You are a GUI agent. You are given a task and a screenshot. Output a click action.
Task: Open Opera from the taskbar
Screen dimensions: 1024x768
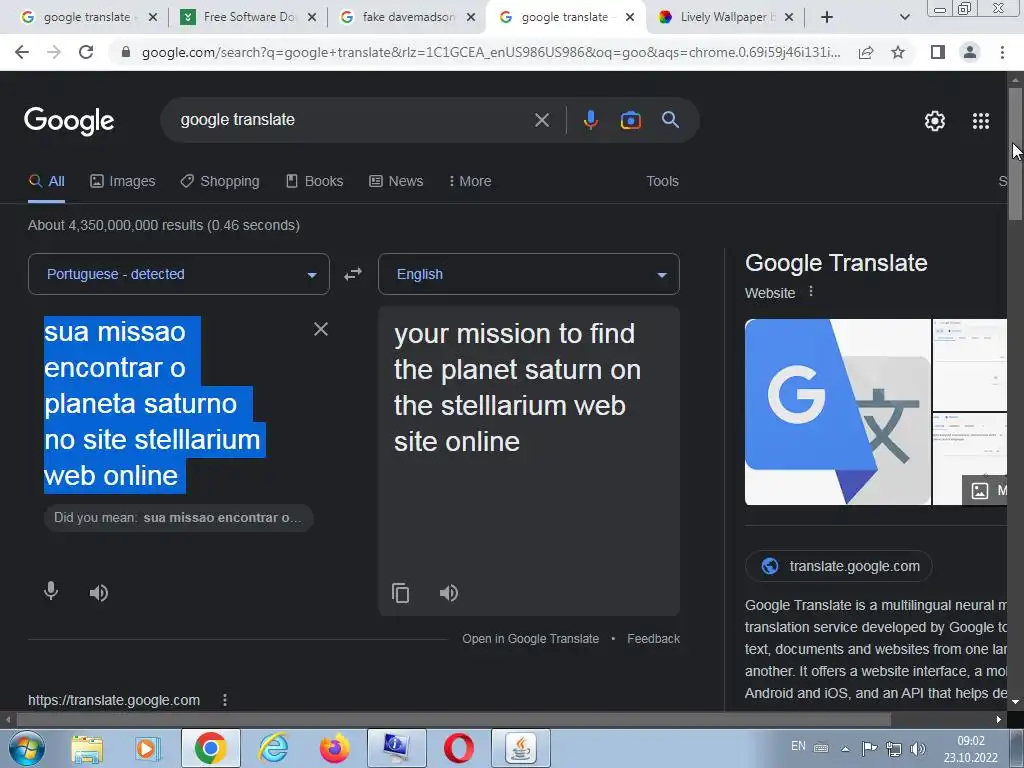coord(459,748)
